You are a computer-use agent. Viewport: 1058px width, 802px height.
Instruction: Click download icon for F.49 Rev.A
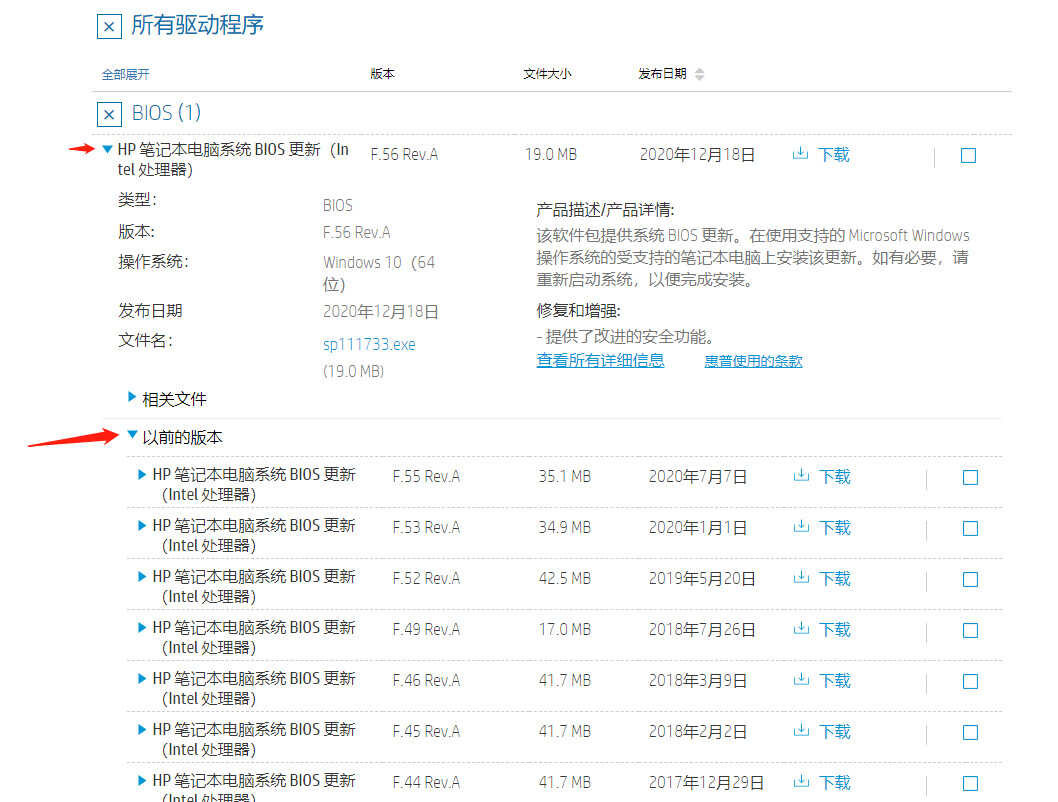[x=801, y=629]
